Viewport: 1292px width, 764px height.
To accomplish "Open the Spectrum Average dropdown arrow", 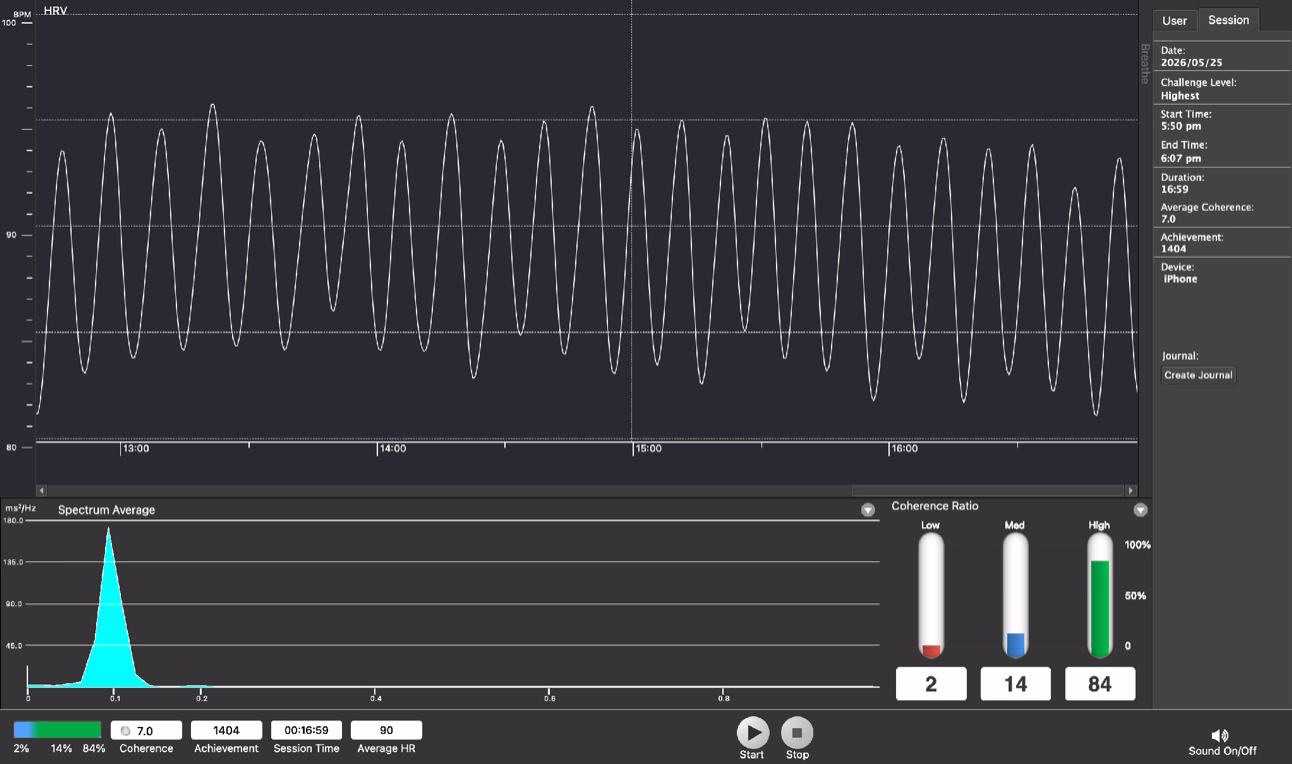I will coord(868,510).
